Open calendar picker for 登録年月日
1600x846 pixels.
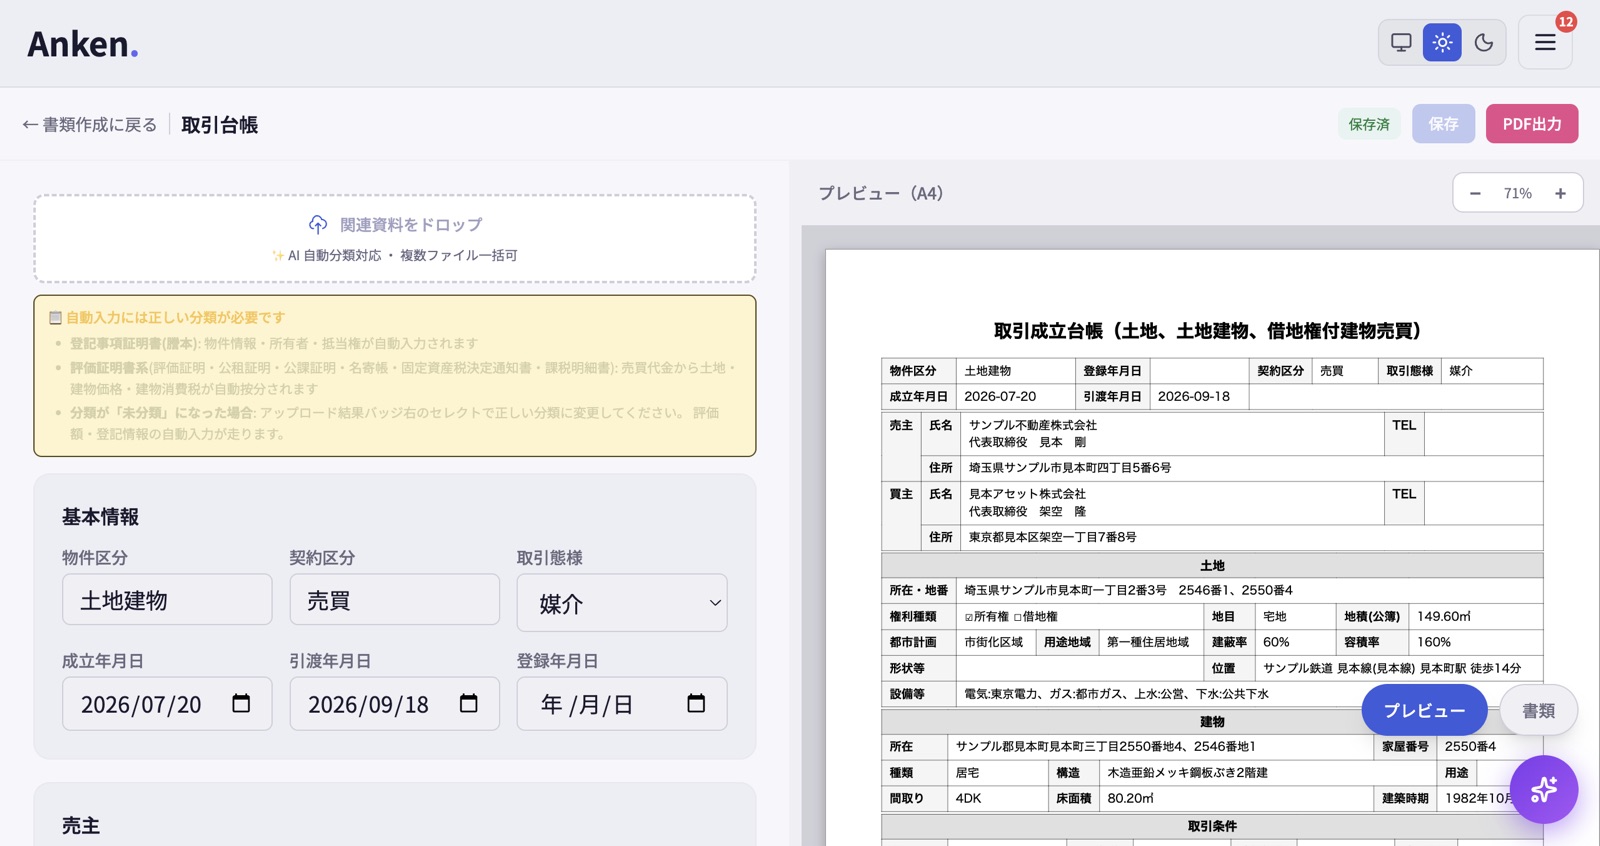tap(696, 703)
